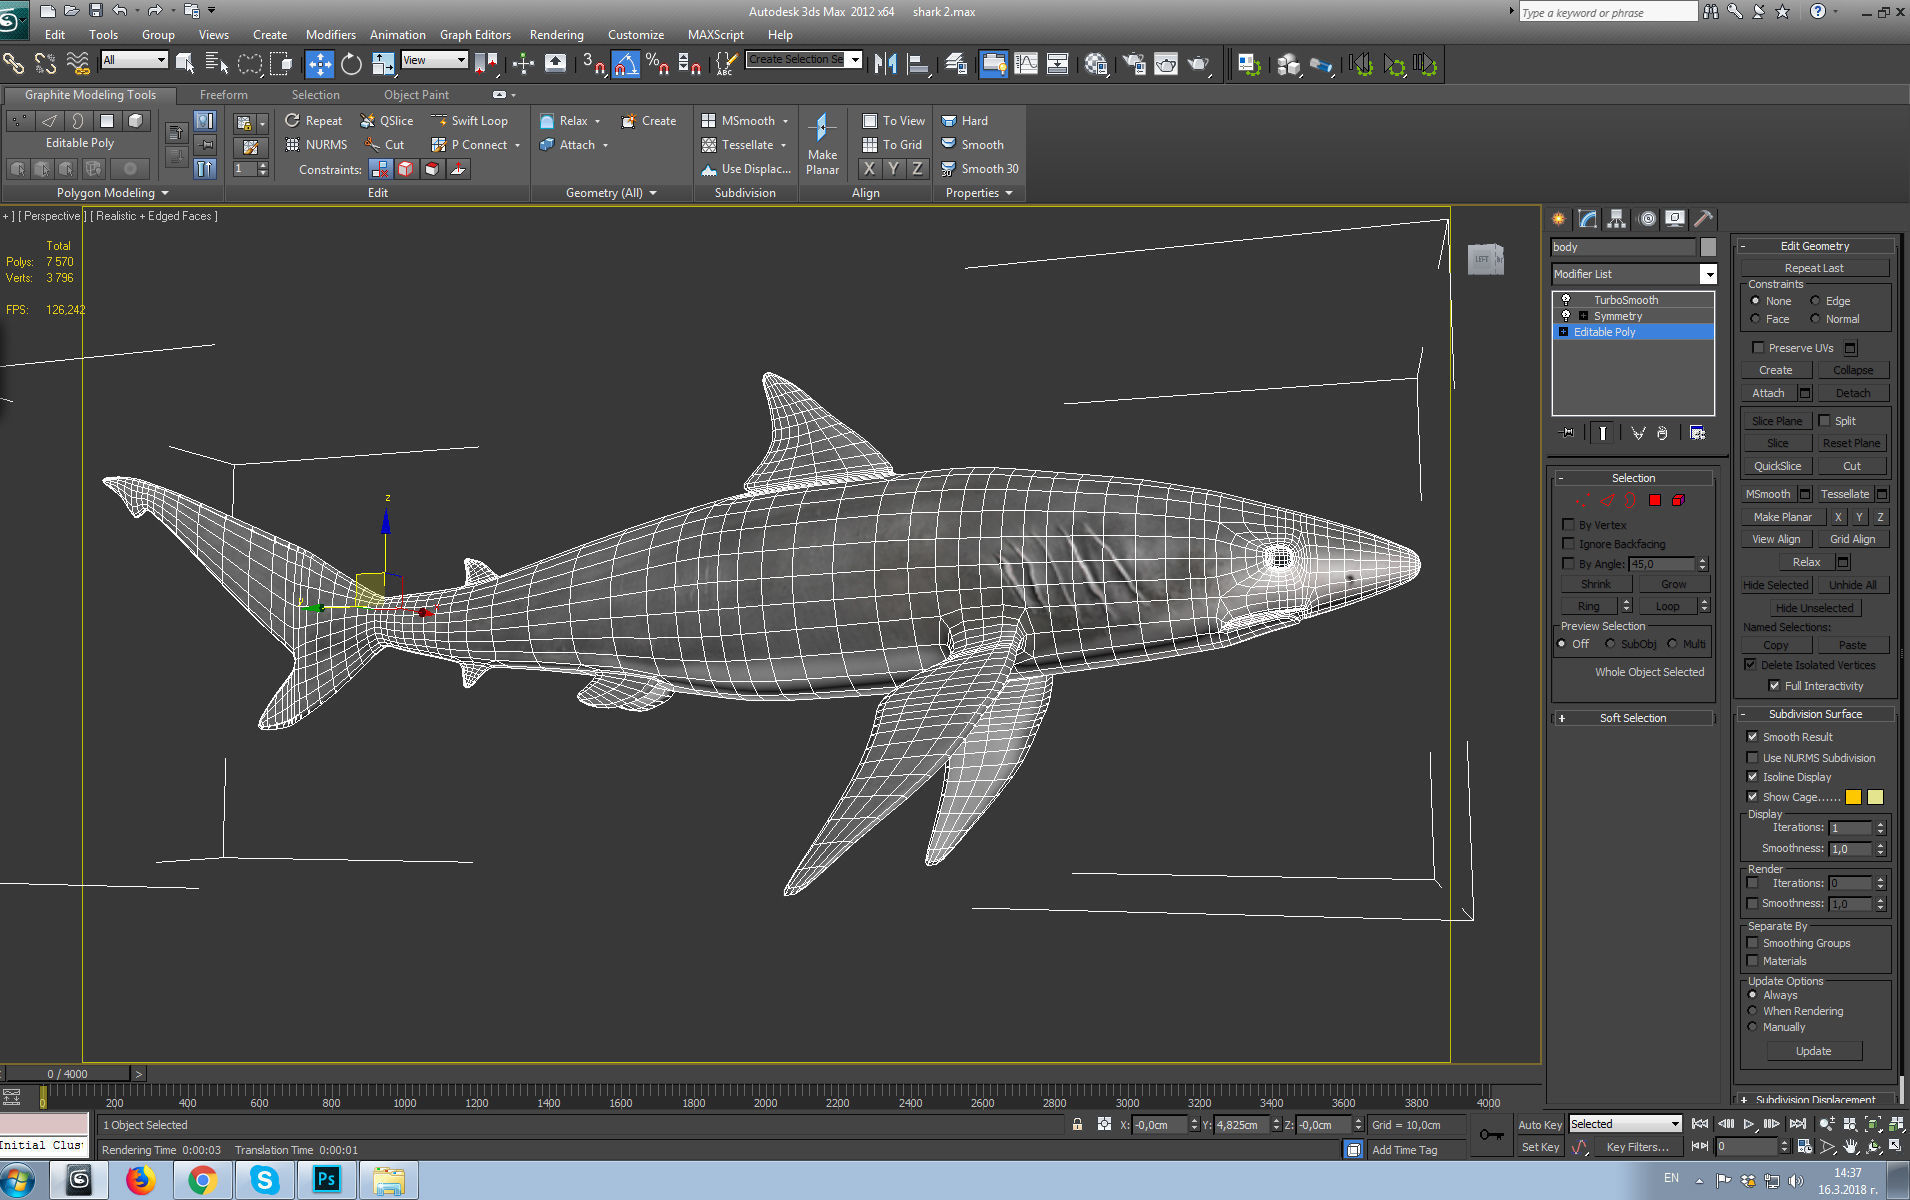This screenshot has width=1910, height=1200.
Task: Click Make Unique modifier stack icon
Action: click(x=1638, y=433)
